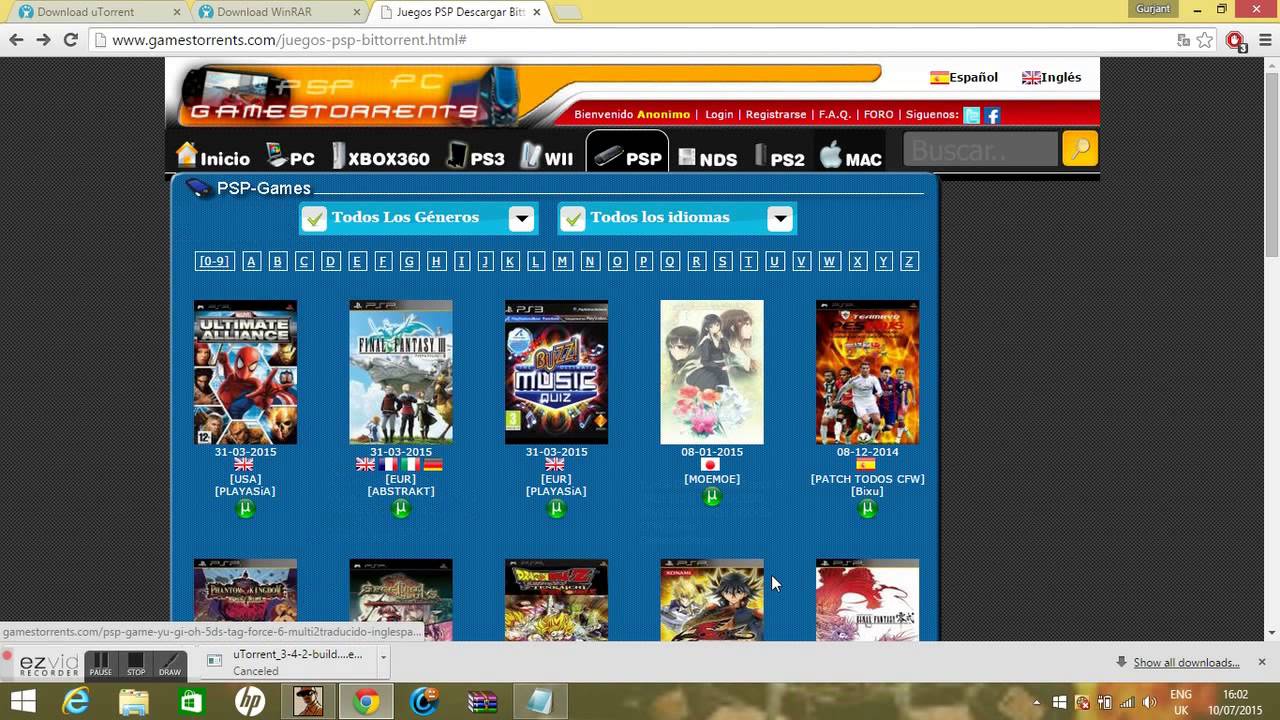Image resolution: width=1280 pixels, height=720 pixels.
Task: Download torrent icon under Ultimate Alliance
Action: click(x=245, y=509)
